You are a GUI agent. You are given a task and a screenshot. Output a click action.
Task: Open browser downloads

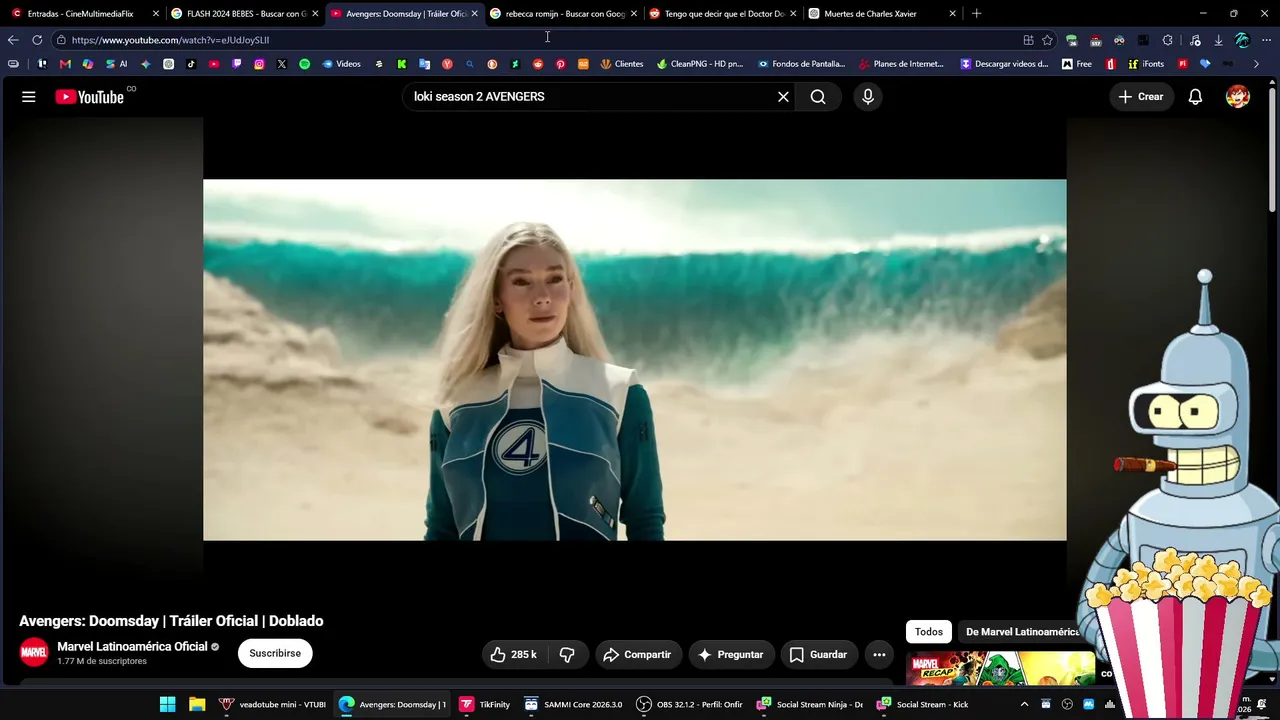pos(1218,40)
